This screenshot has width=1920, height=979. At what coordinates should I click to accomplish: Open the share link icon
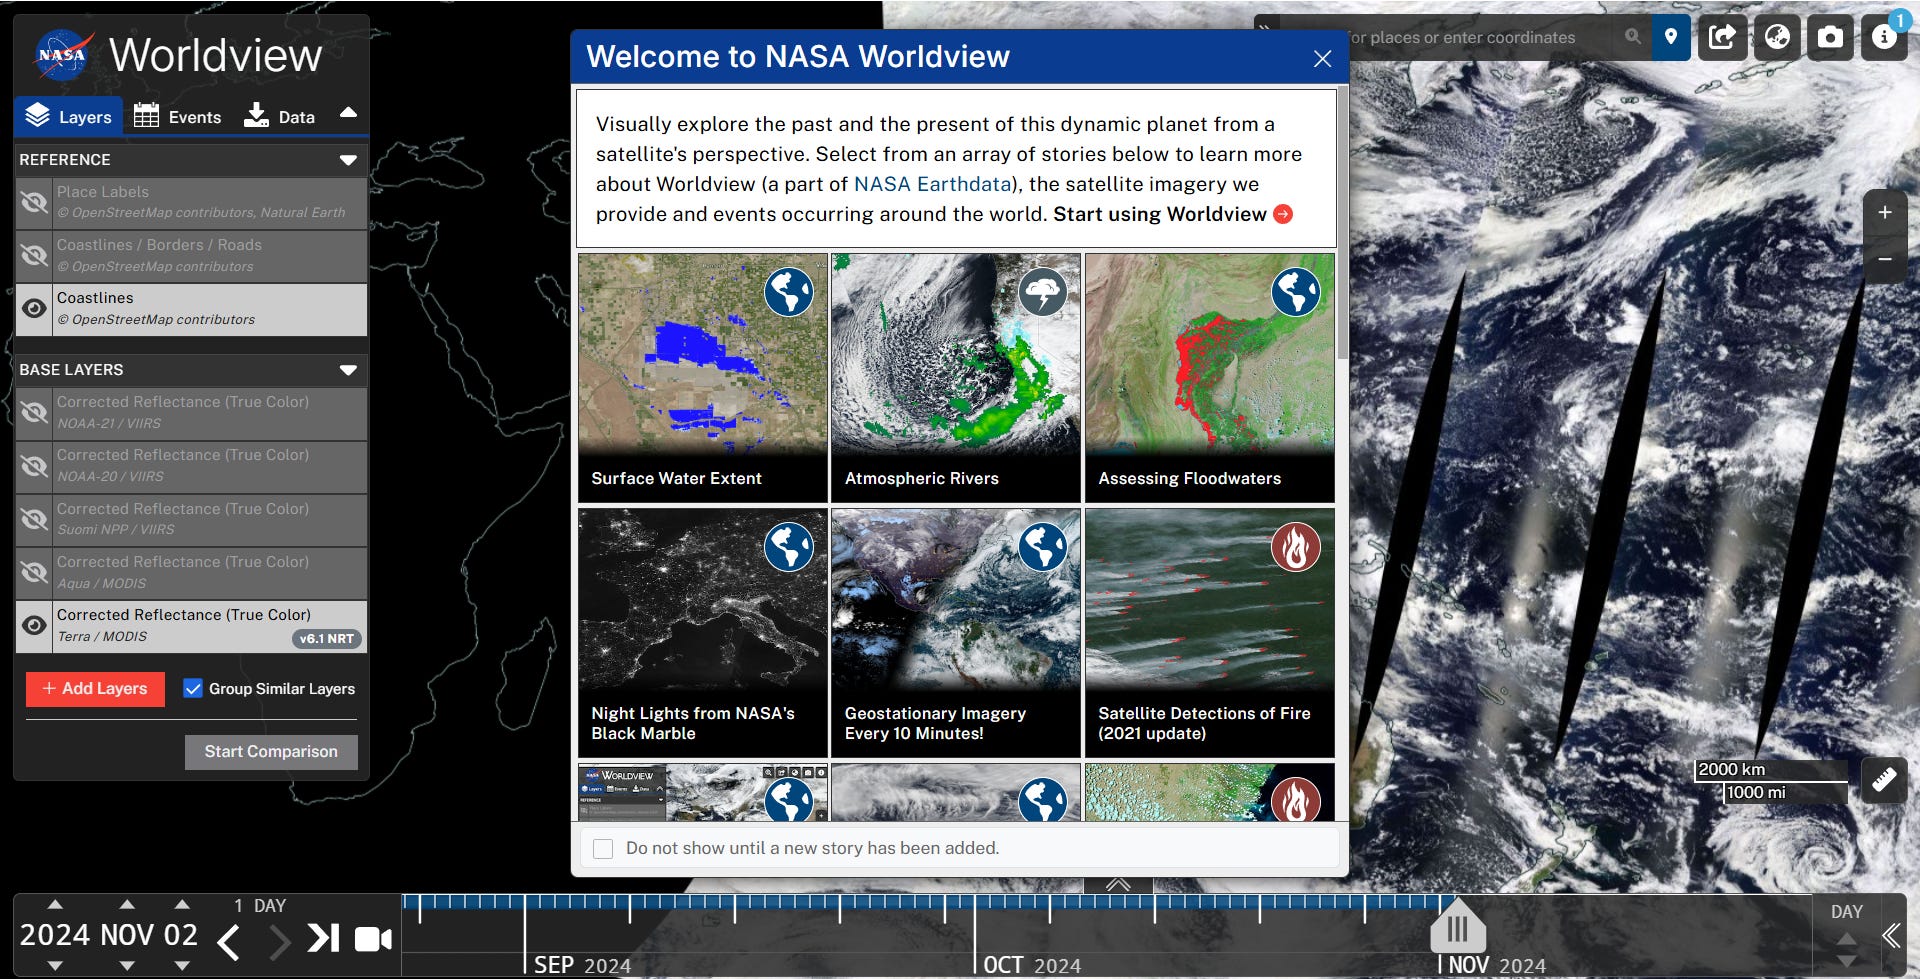click(x=1722, y=38)
